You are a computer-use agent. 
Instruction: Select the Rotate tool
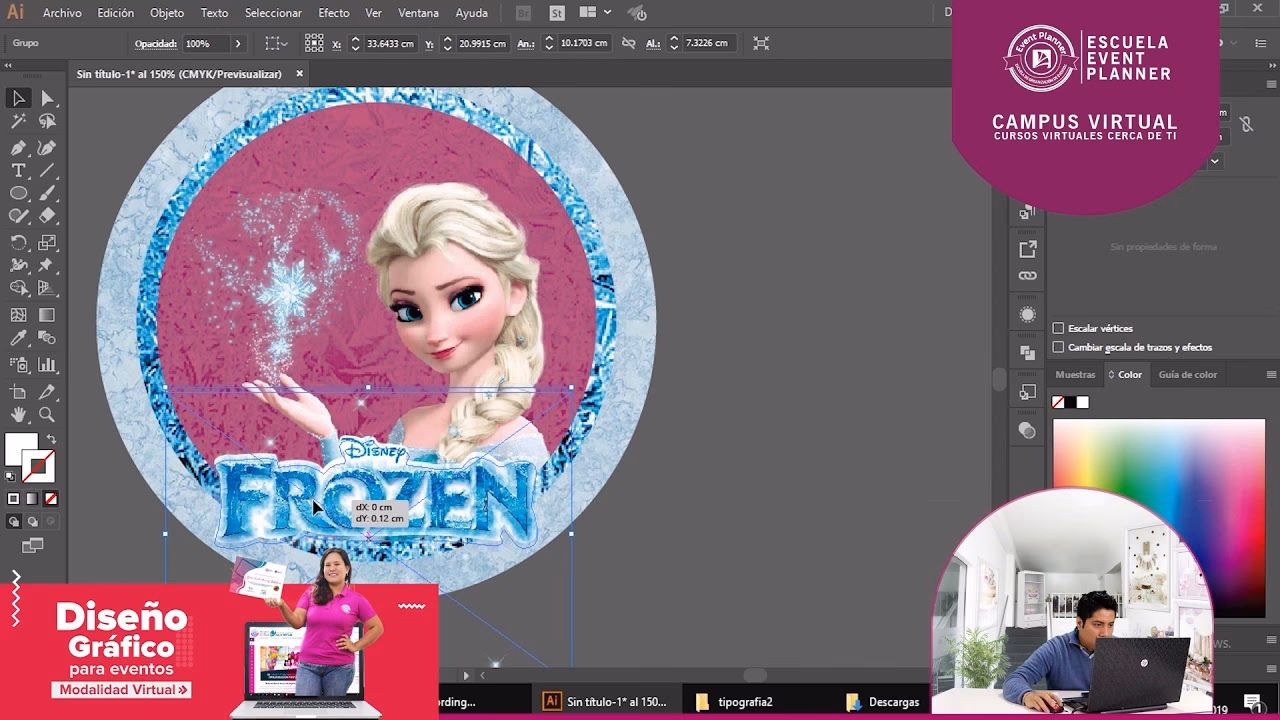[x=19, y=243]
